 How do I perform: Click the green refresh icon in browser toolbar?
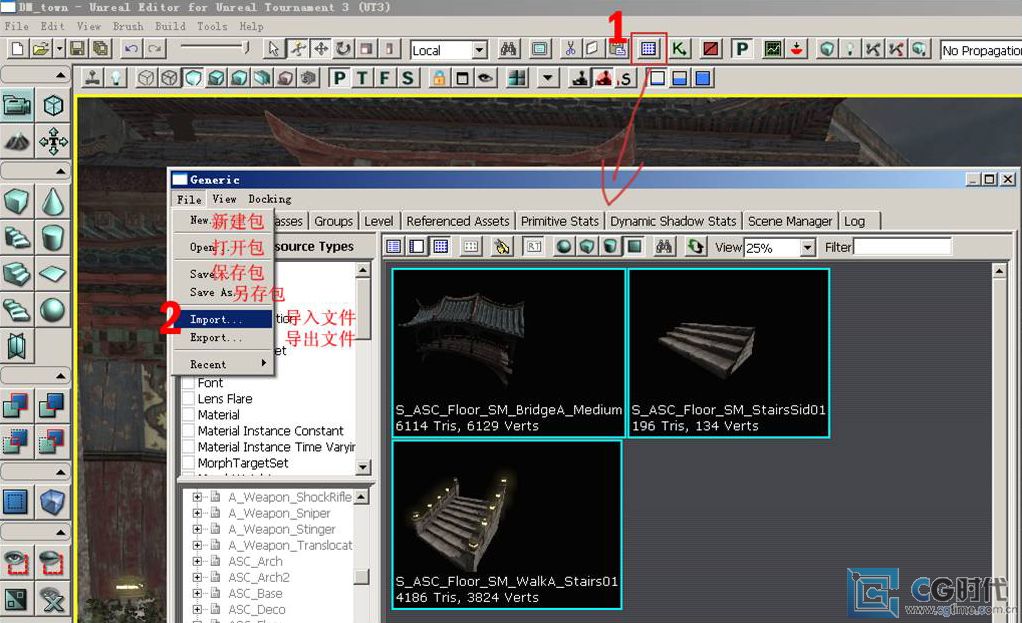pyautogui.click(x=696, y=247)
